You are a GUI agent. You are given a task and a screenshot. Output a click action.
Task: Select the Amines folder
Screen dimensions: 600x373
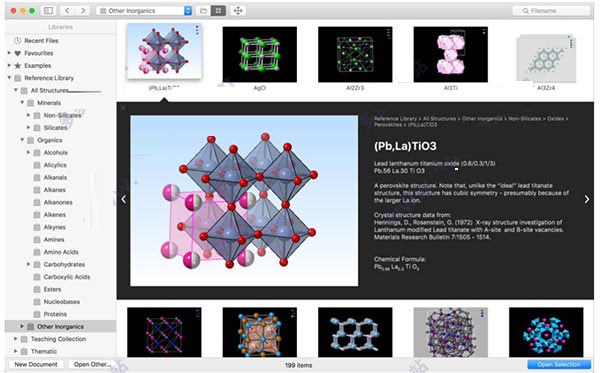[49, 239]
